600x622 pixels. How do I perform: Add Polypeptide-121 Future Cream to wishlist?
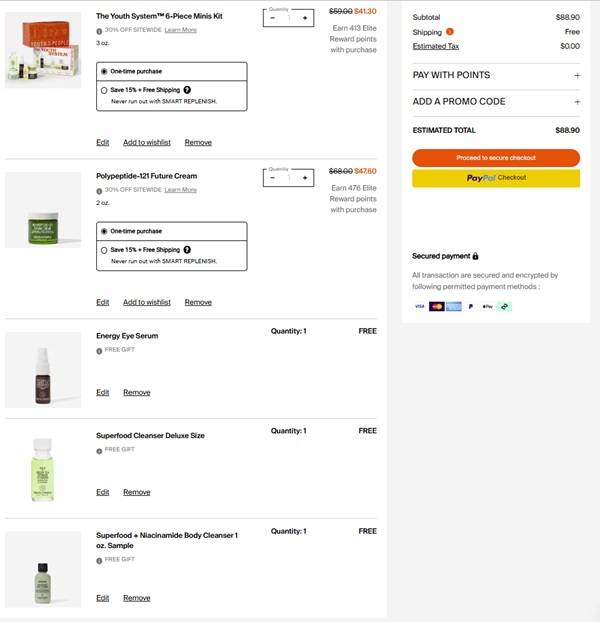147,302
